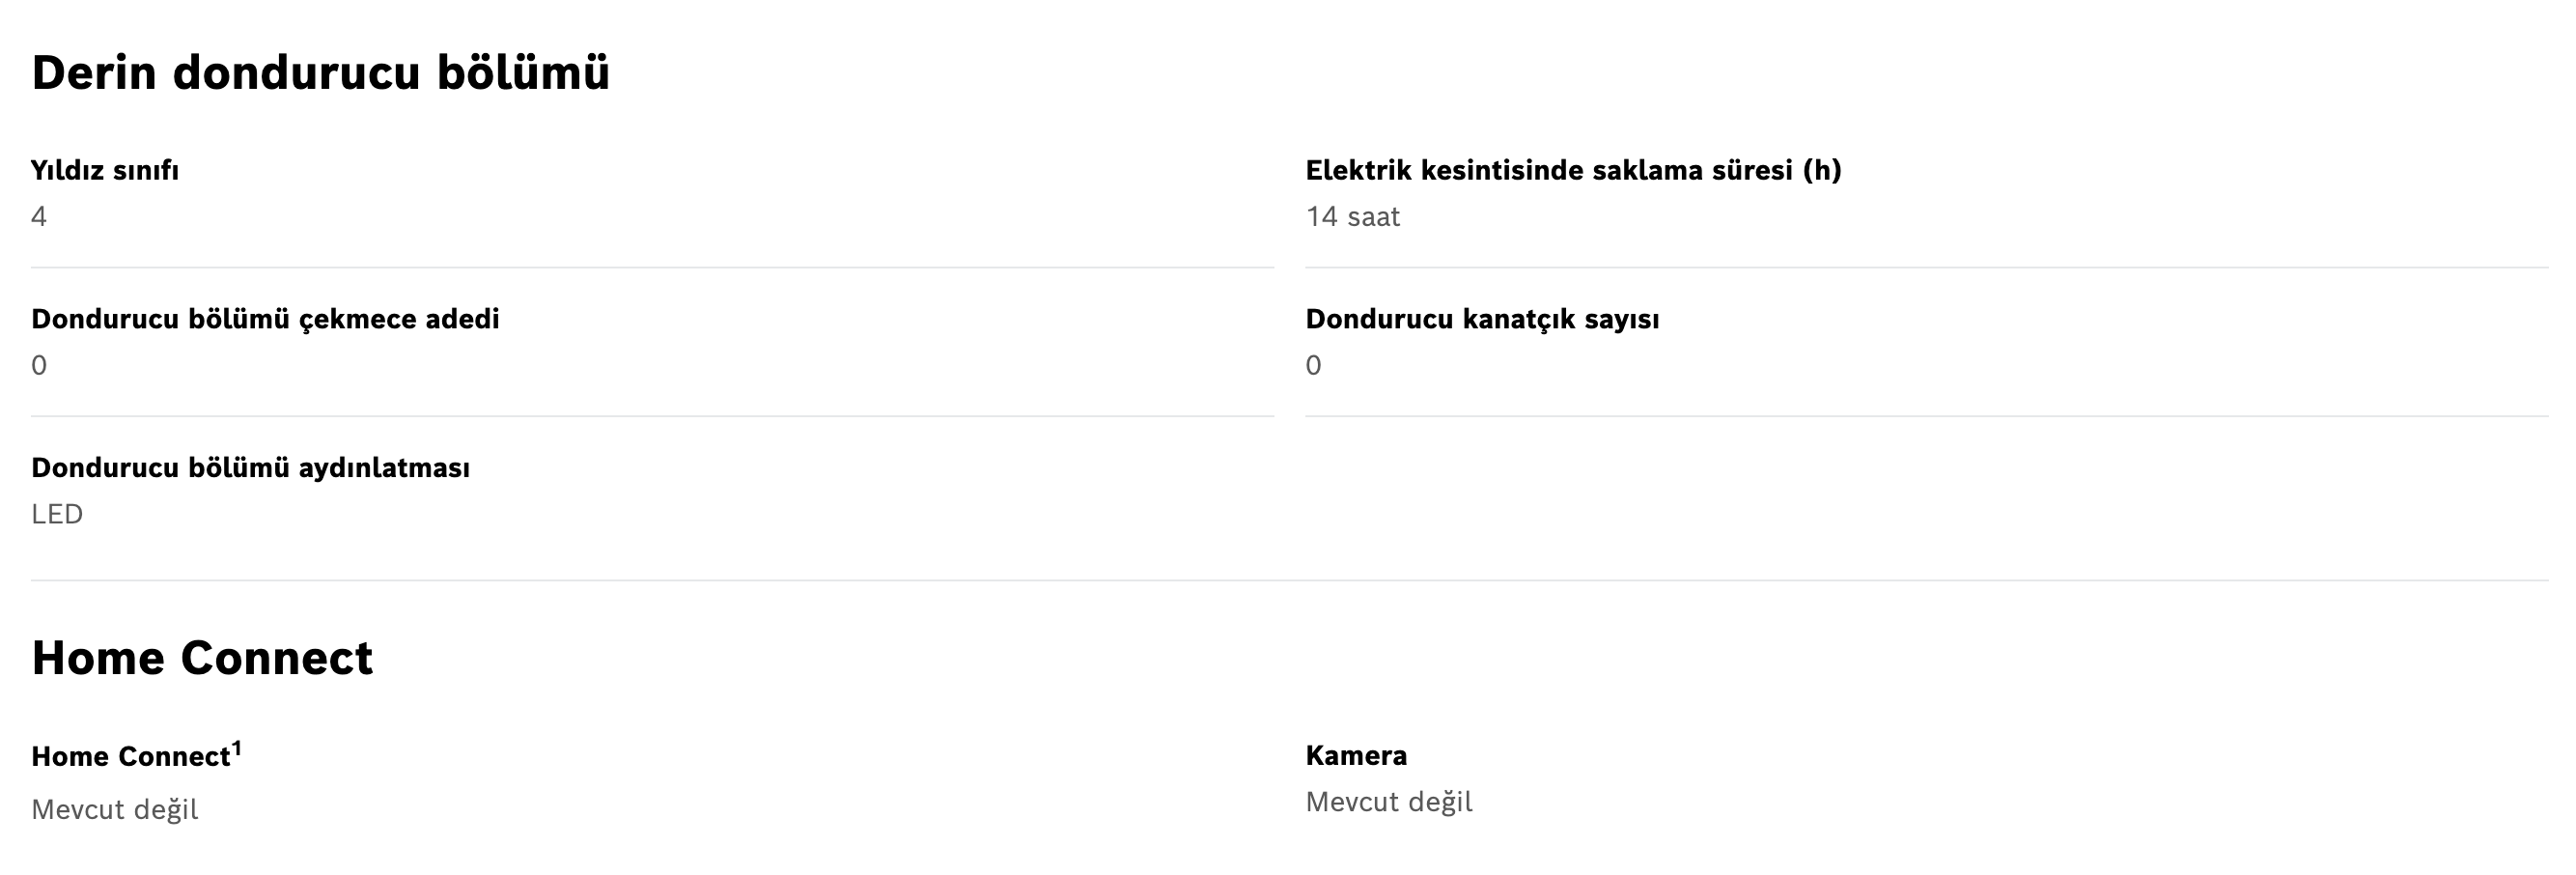Click the Derin dondurucu bölümü heading
The height and width of the screenshot is (875, 2576).
pyautogui.click(x=320, y=73)
